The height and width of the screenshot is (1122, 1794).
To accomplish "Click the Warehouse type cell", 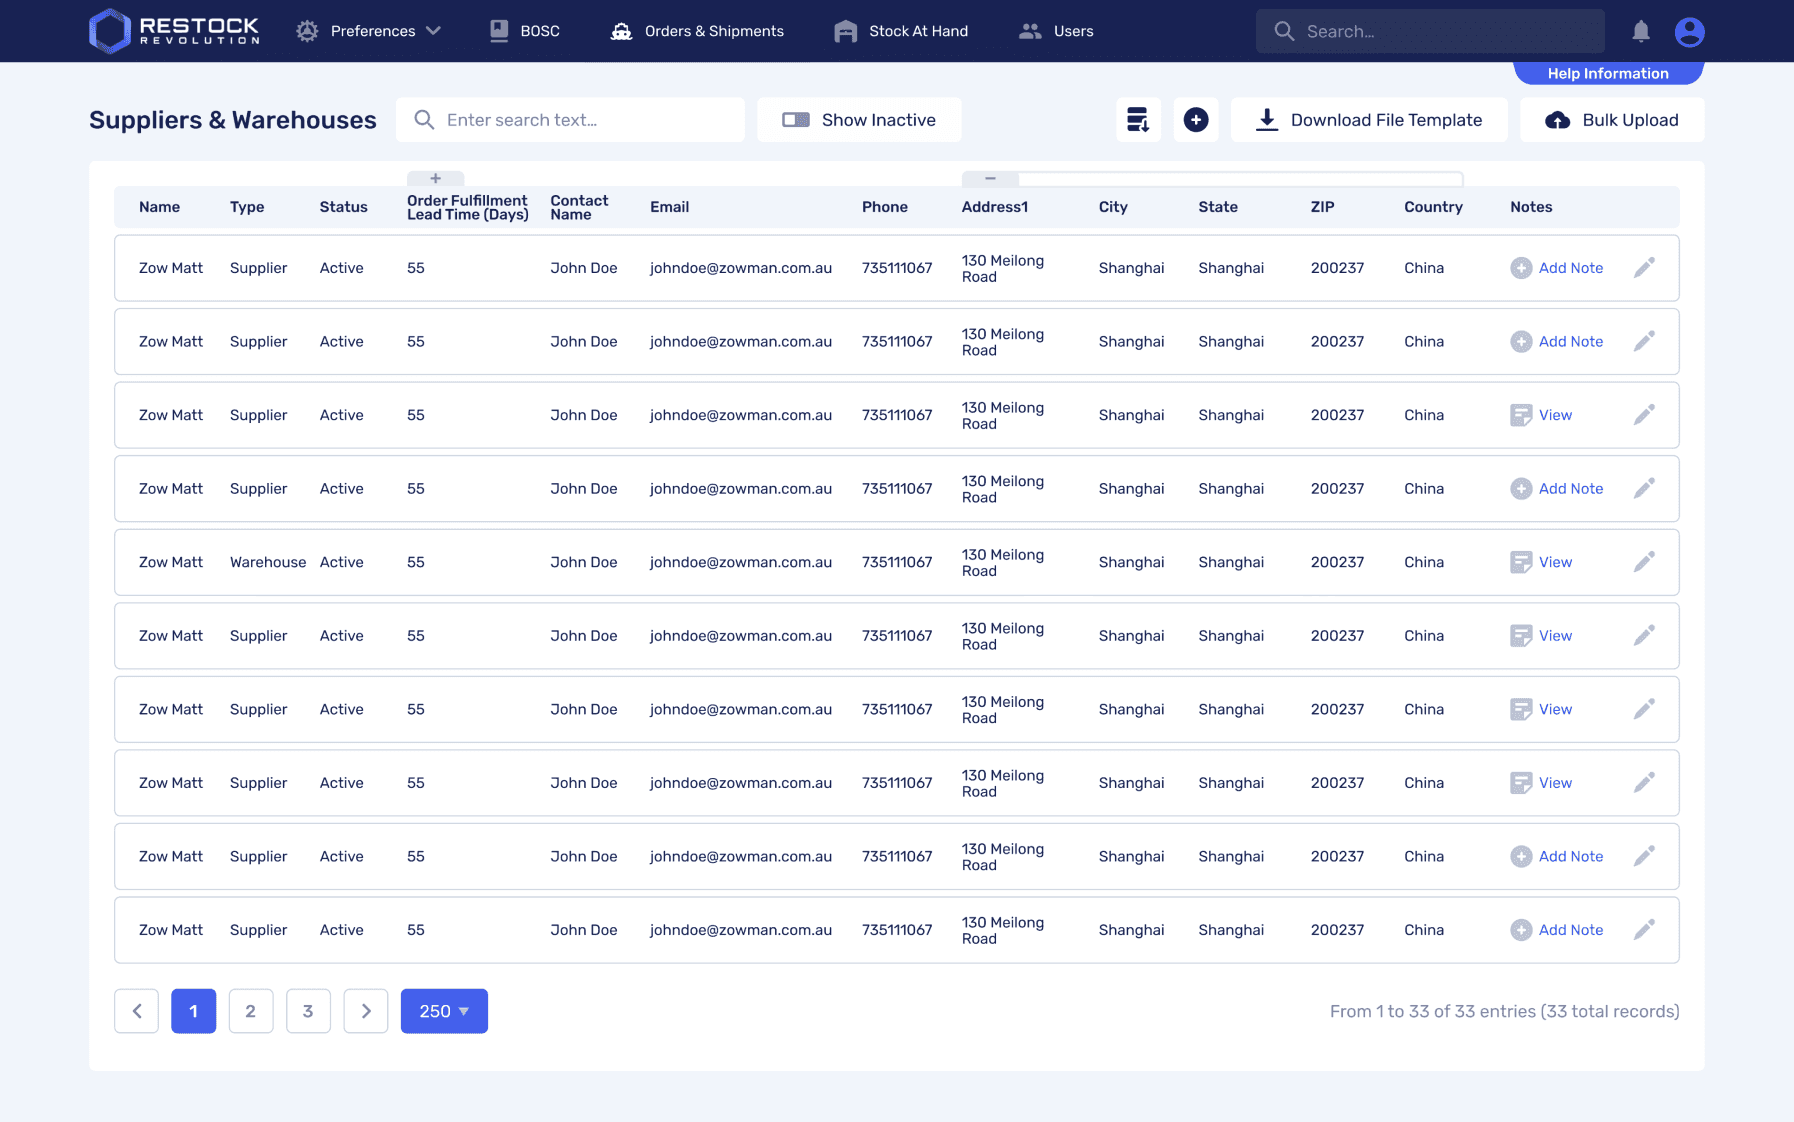I will tap(268, 562).
